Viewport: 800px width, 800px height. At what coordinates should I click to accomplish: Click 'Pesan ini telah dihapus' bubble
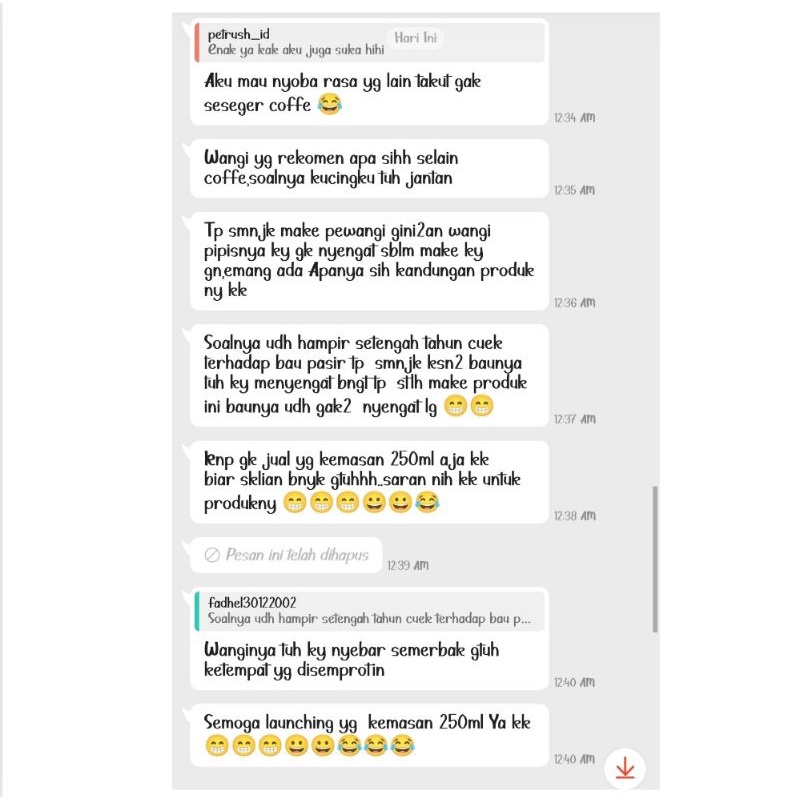click(x=286, y=555)
